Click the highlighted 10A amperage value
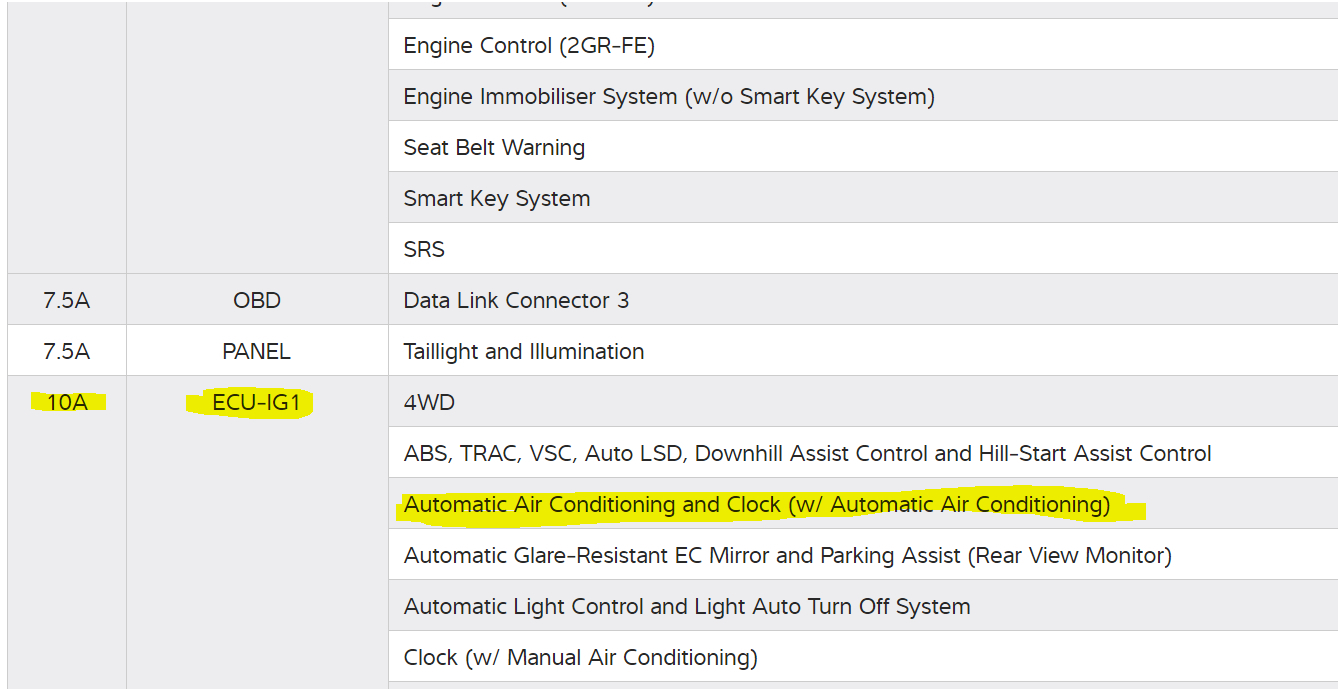Viewport: 1338px width, 689px height. point(67,403)
